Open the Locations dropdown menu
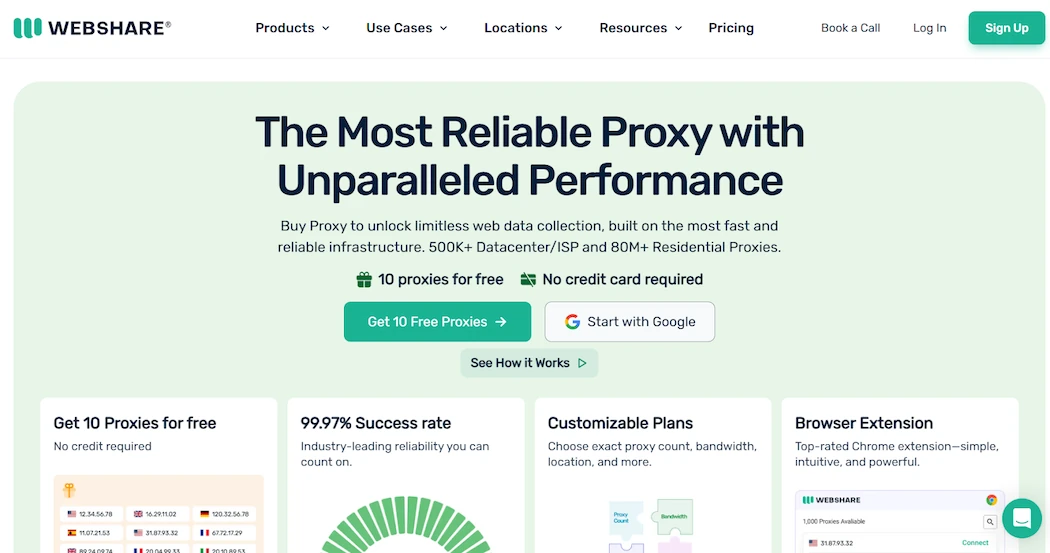 pyautogui.click(x=523, y=28)
